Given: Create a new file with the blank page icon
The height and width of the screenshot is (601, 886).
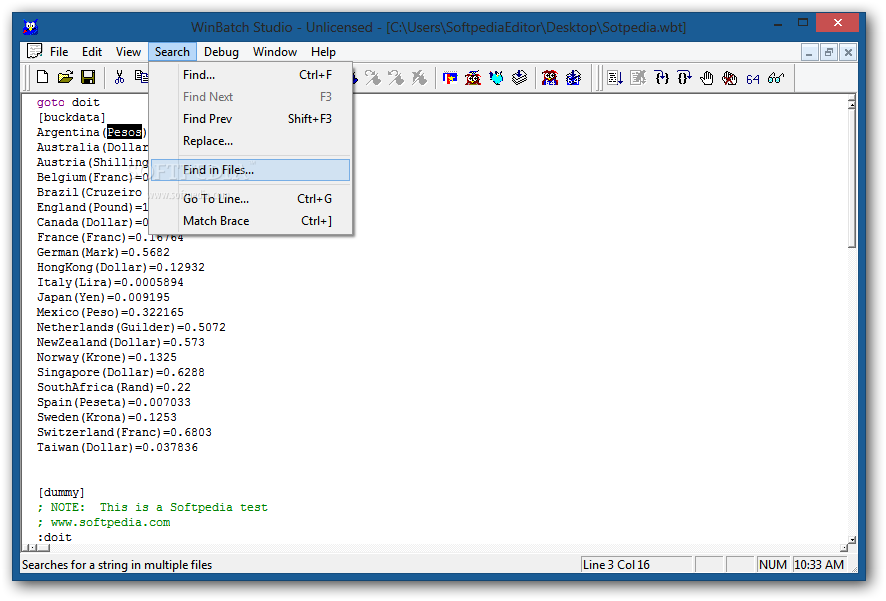Looking at the screenshot, I should pos(42,77).
